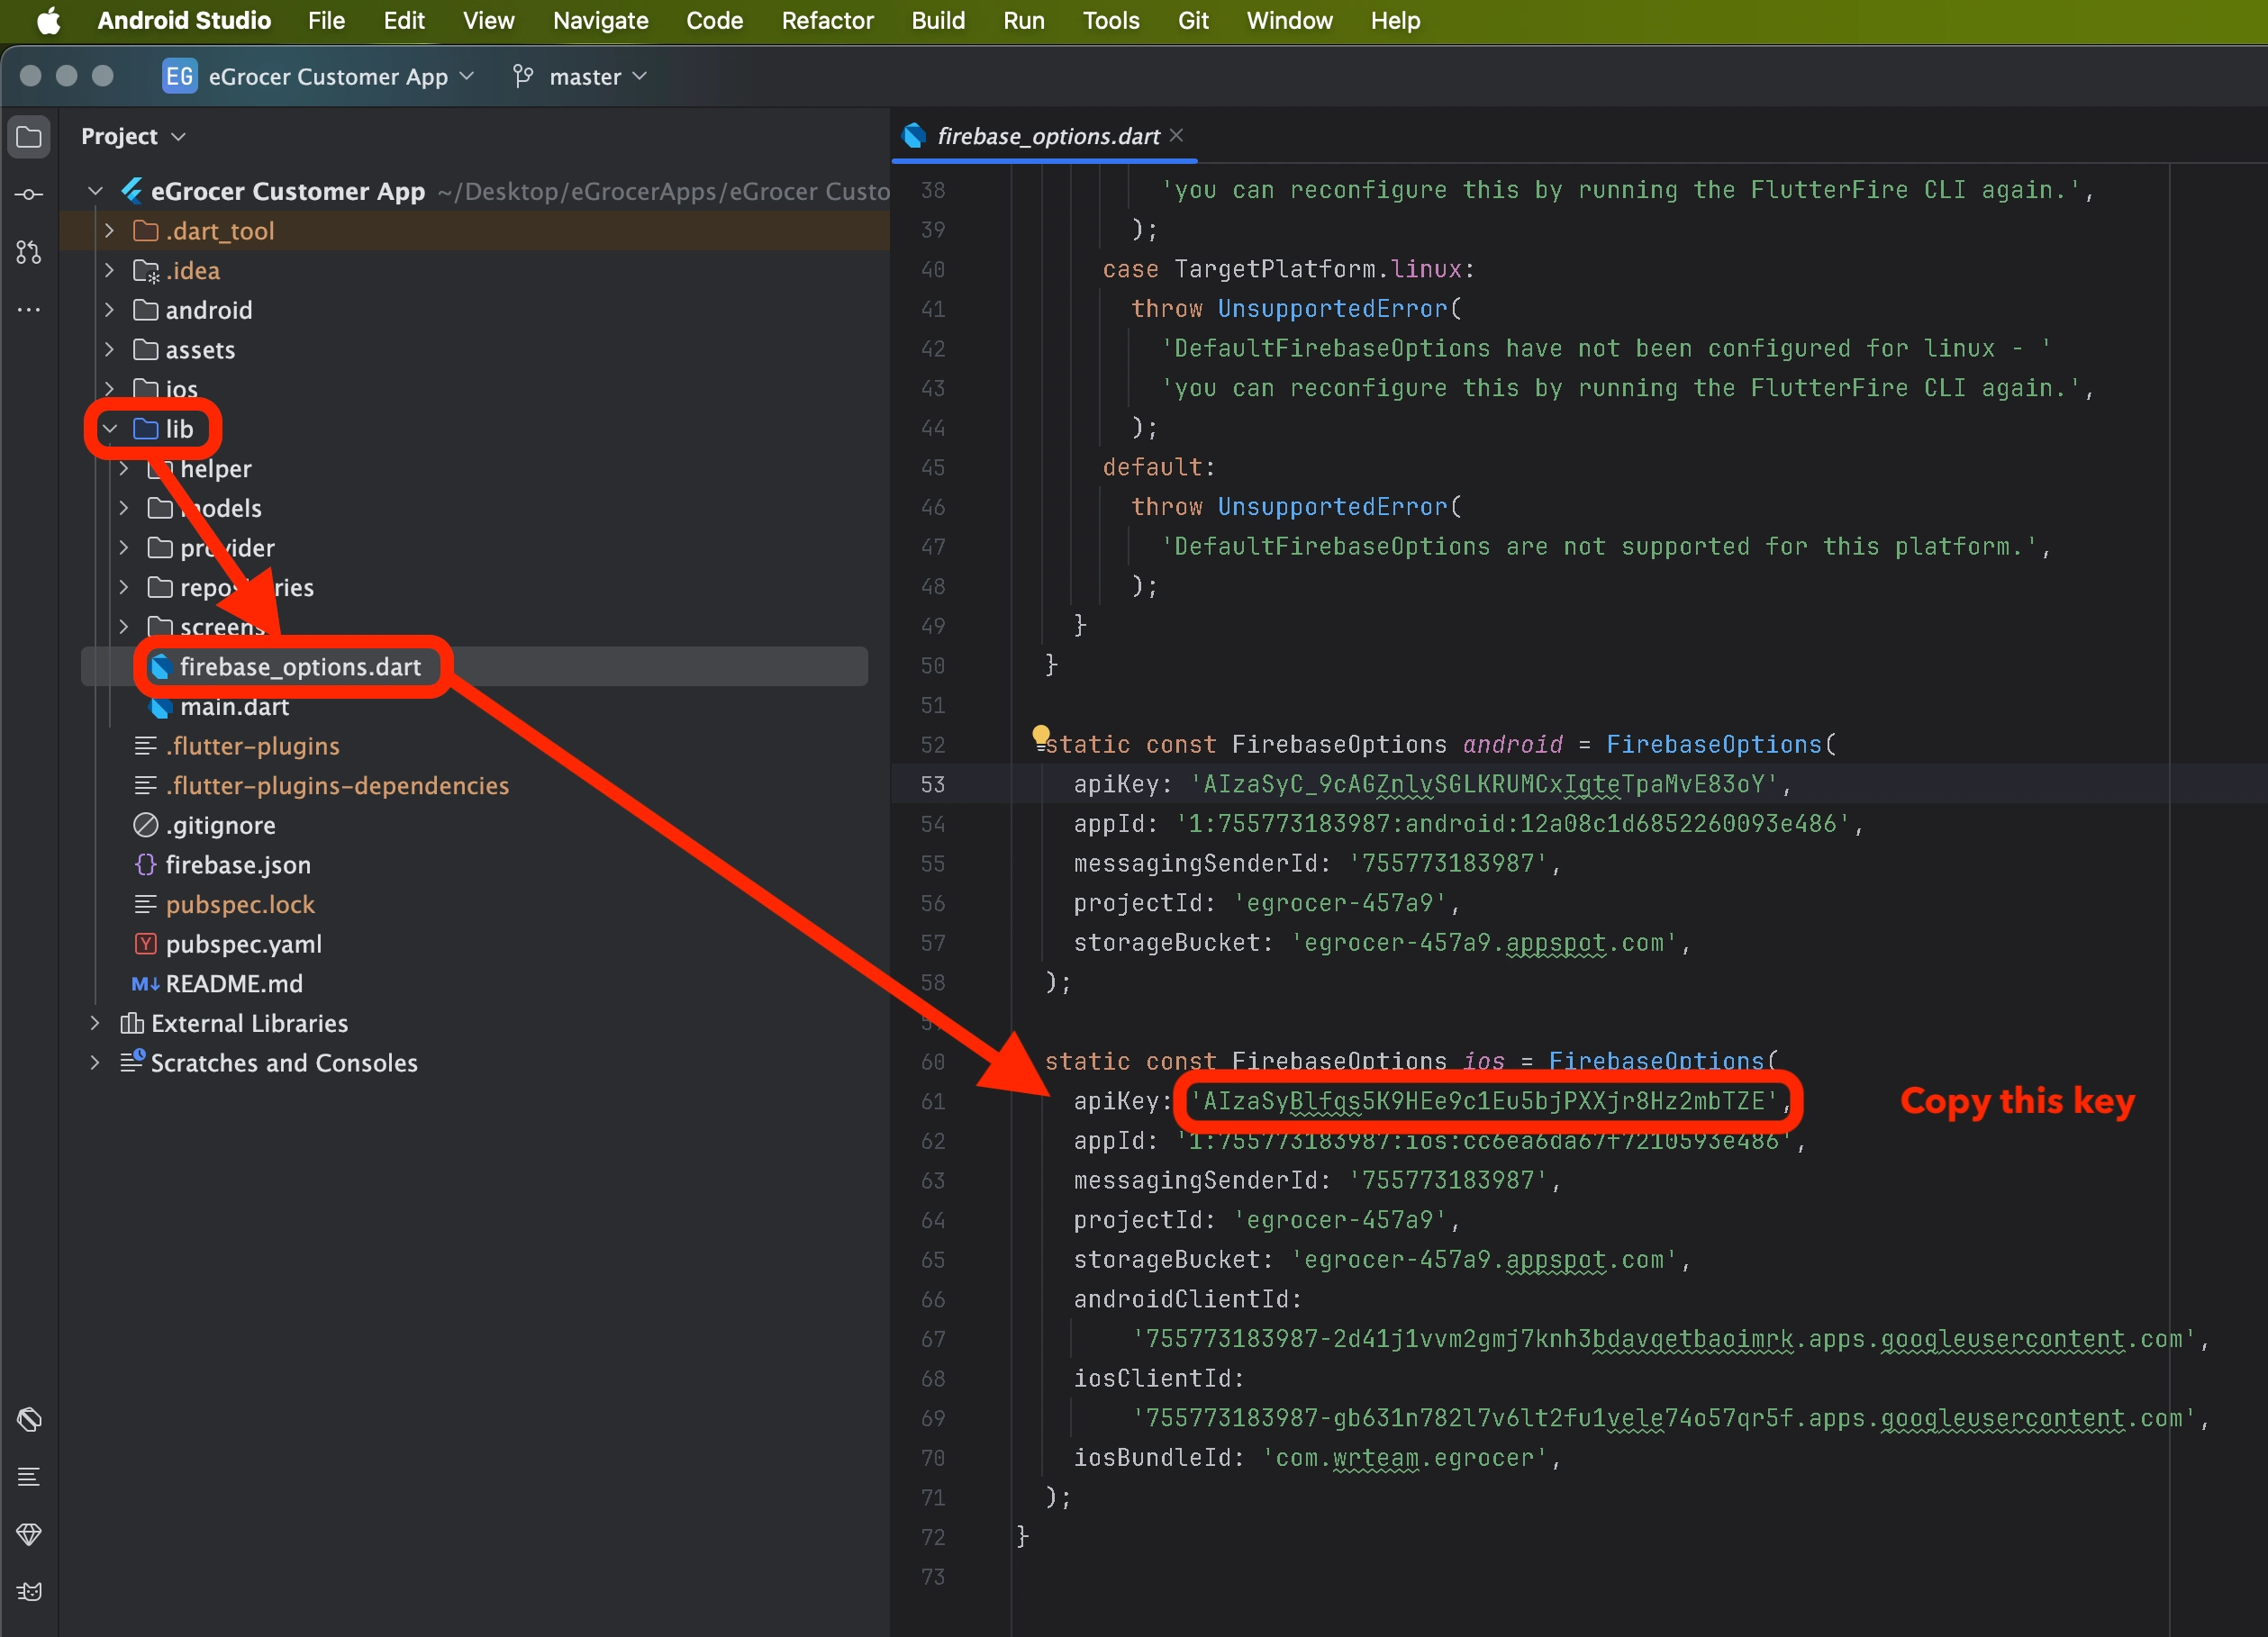Click projectId value on line 56
2268x1637 pixels.
click(x=1340, y=903)
